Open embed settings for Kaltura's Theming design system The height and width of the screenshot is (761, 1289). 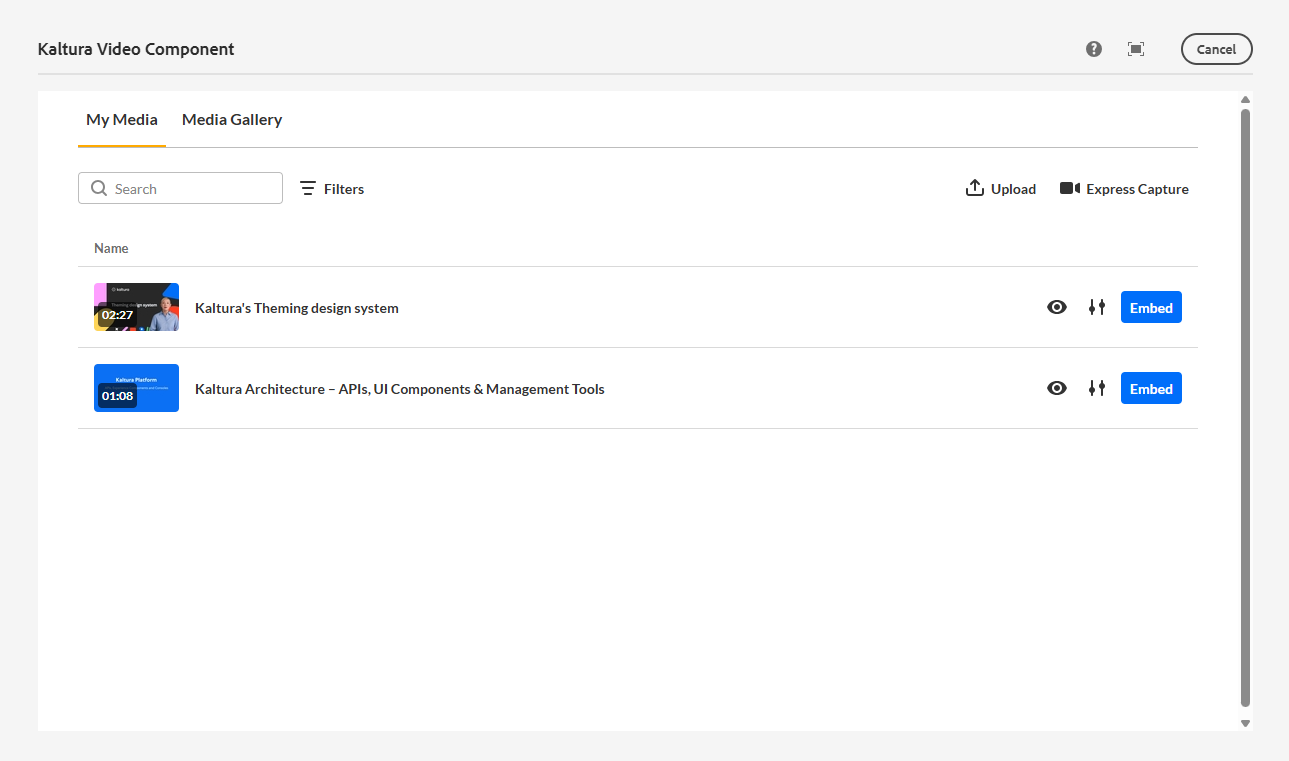point(1097,308)
